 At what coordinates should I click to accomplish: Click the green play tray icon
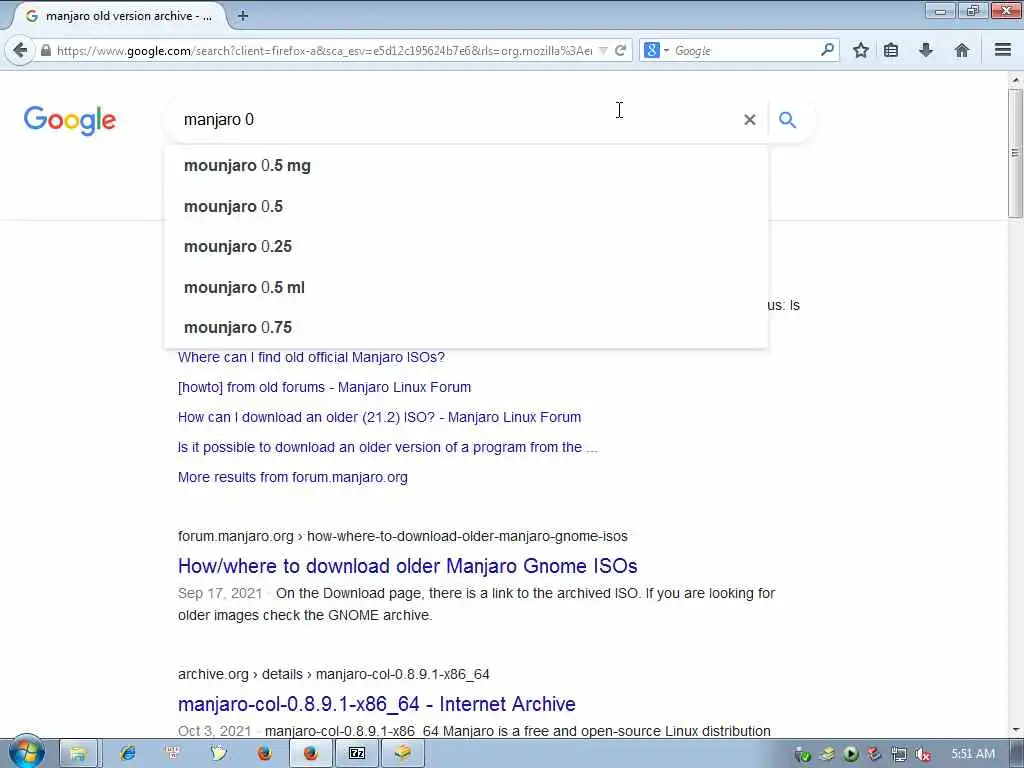pos(850,754)
